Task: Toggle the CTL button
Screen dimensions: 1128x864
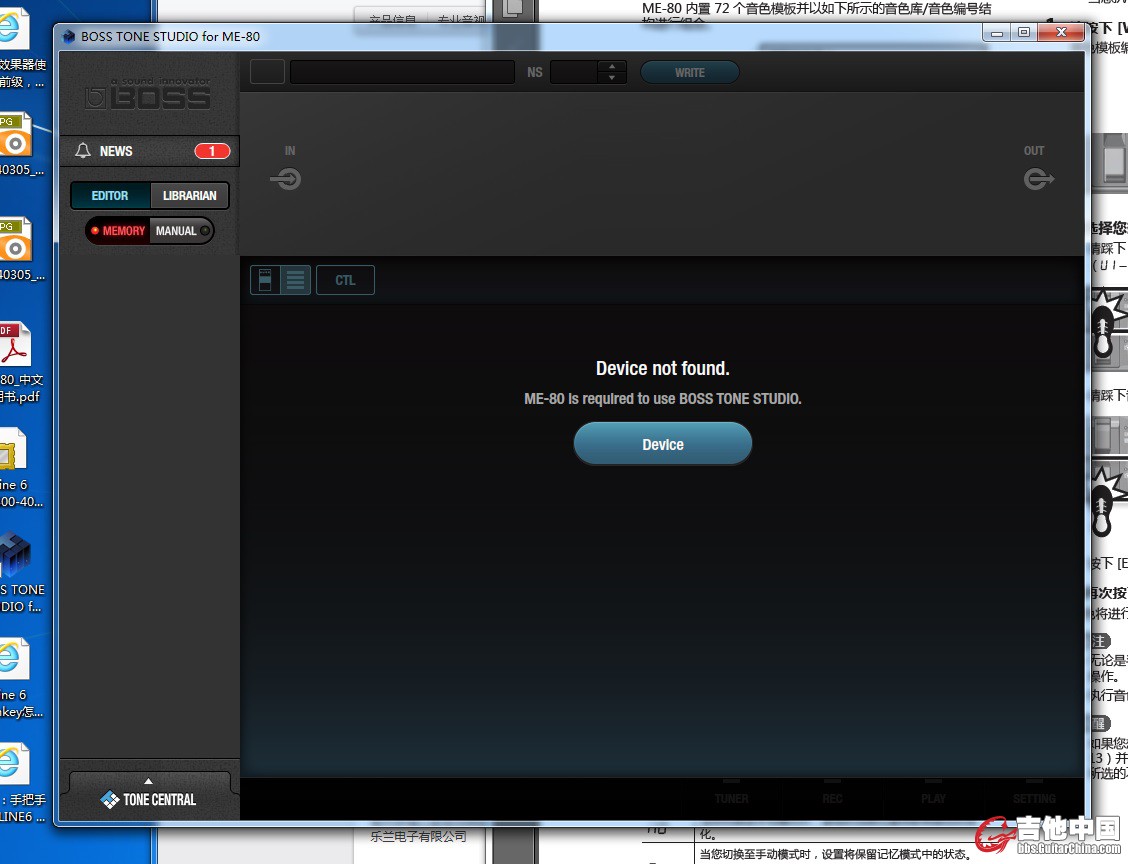Action: tap(345, 280)
